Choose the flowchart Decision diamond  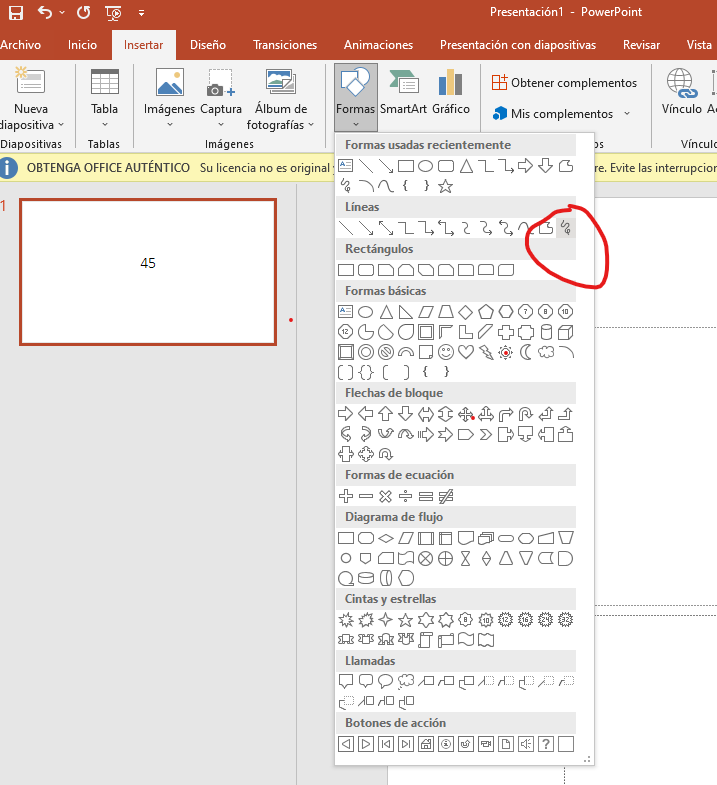click(x=386, y=538)
